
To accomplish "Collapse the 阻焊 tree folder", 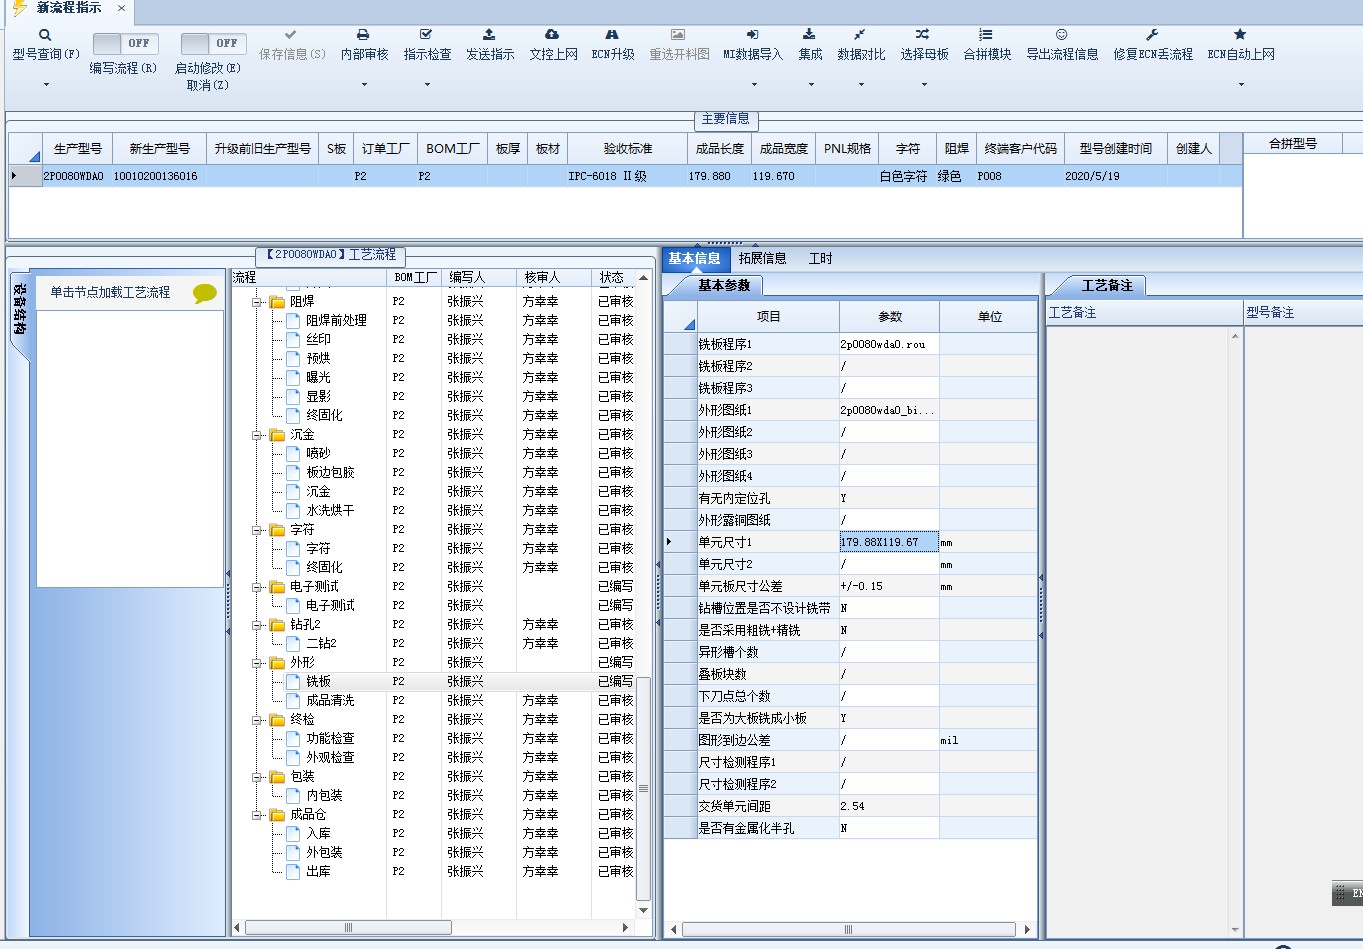I will tap(257, 301).
